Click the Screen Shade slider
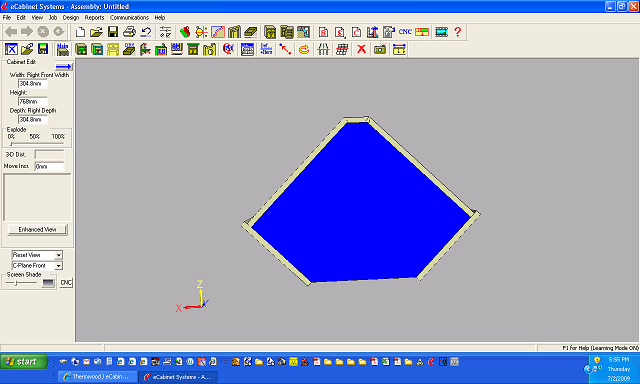This screenshot has height=384, width=640. coord(21,283)
